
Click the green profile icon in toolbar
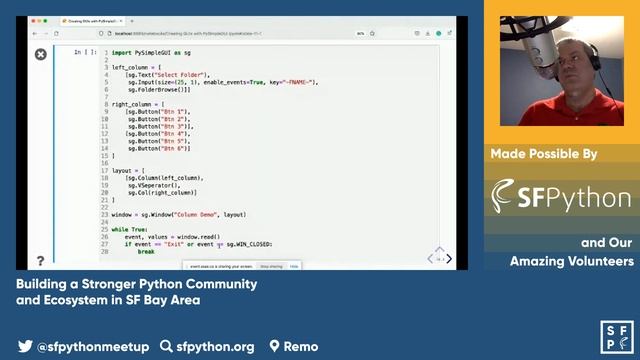click(x=438, y=33)
